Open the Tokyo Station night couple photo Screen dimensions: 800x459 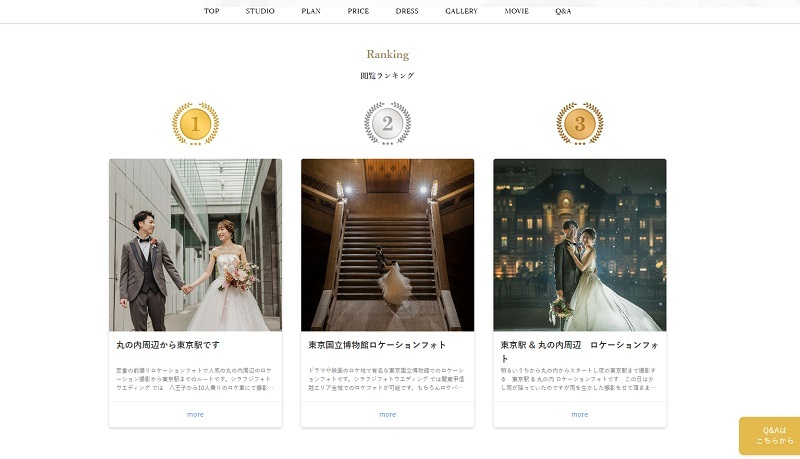coord(580,245)
